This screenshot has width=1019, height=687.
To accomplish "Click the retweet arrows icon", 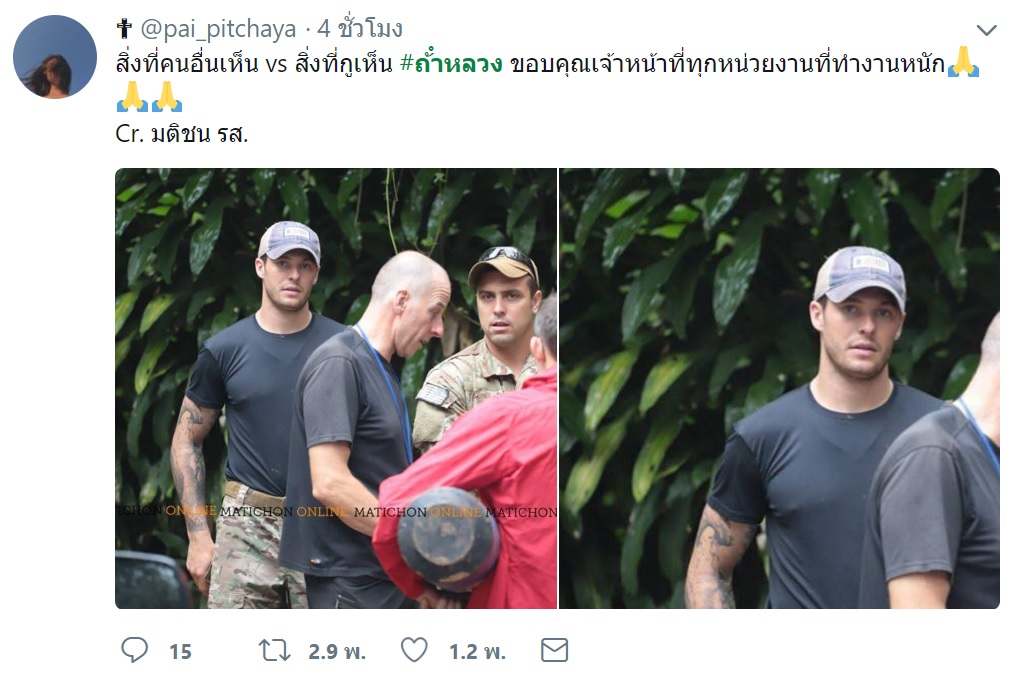I will point(274,651).
